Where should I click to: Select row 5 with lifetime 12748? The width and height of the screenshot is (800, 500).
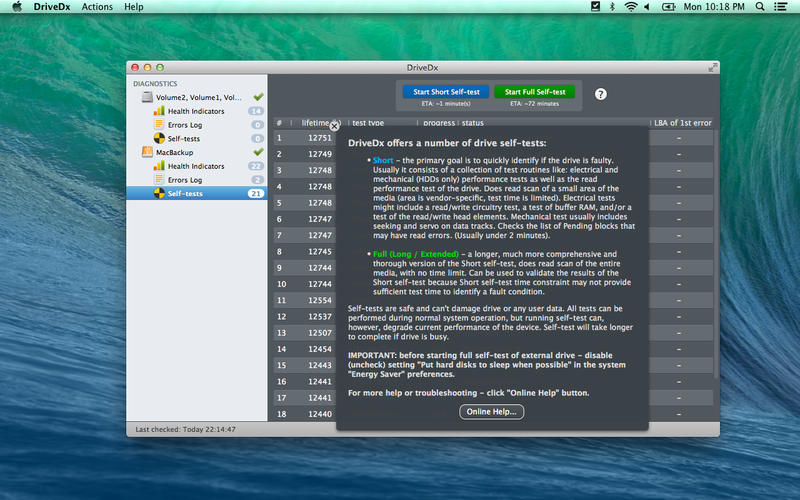305,203
